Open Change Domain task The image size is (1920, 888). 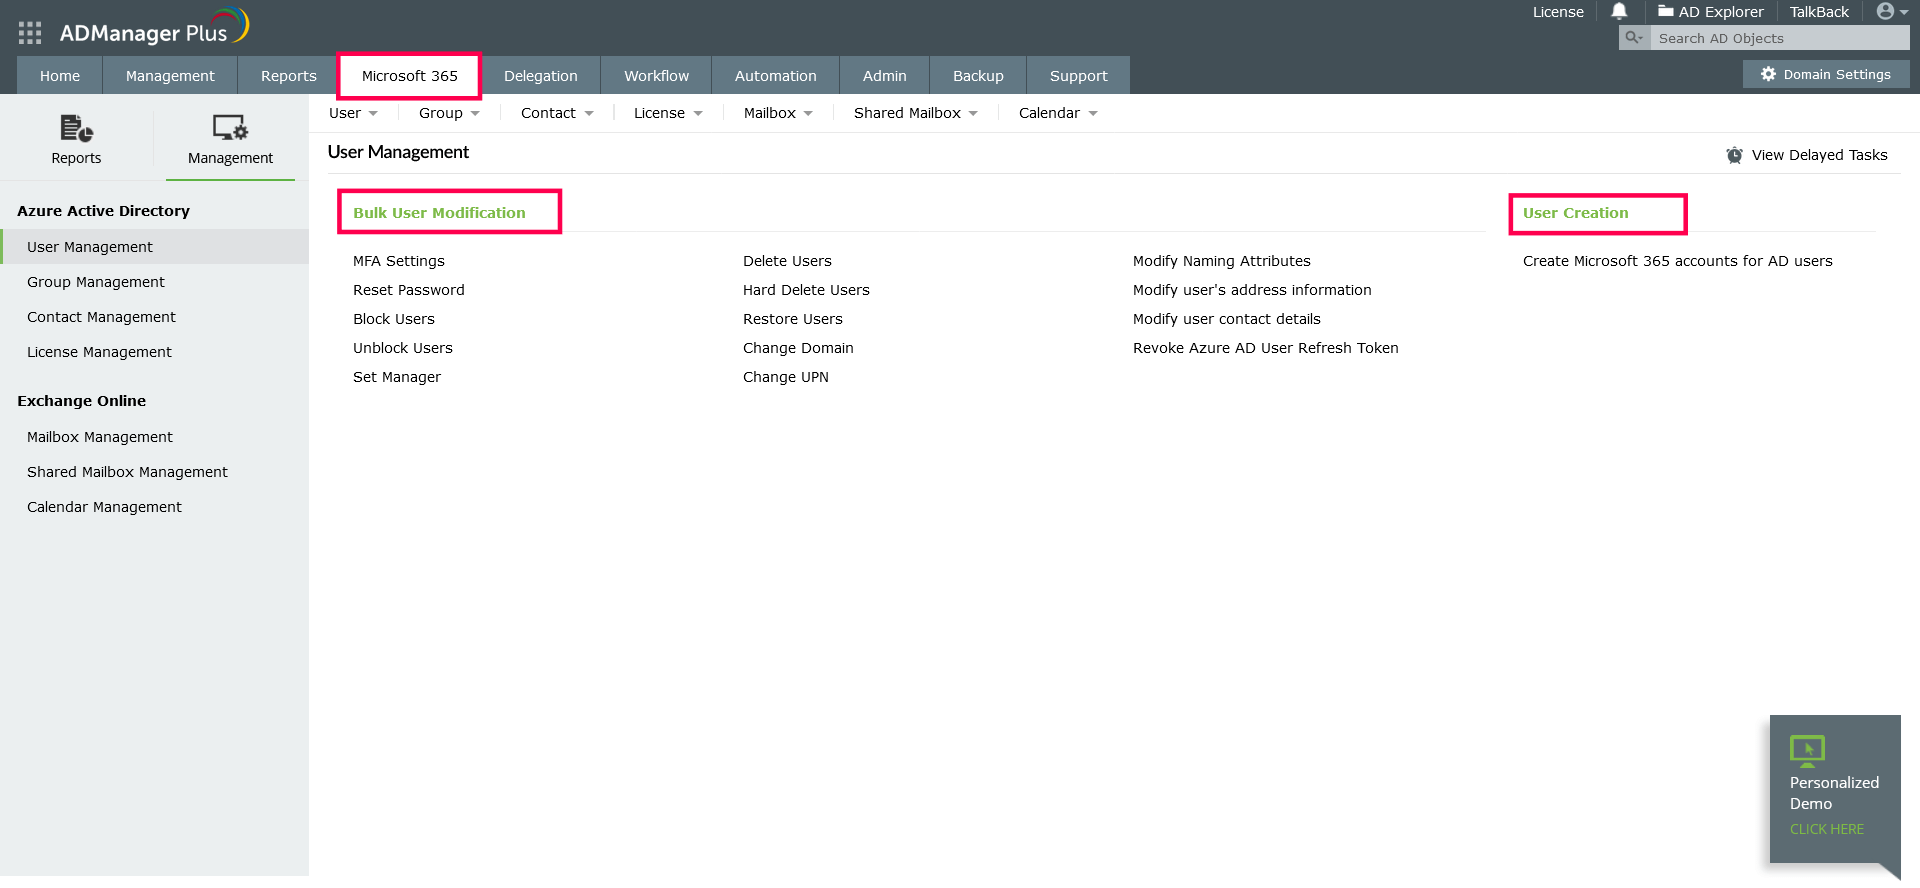click(x=798, y=348)
